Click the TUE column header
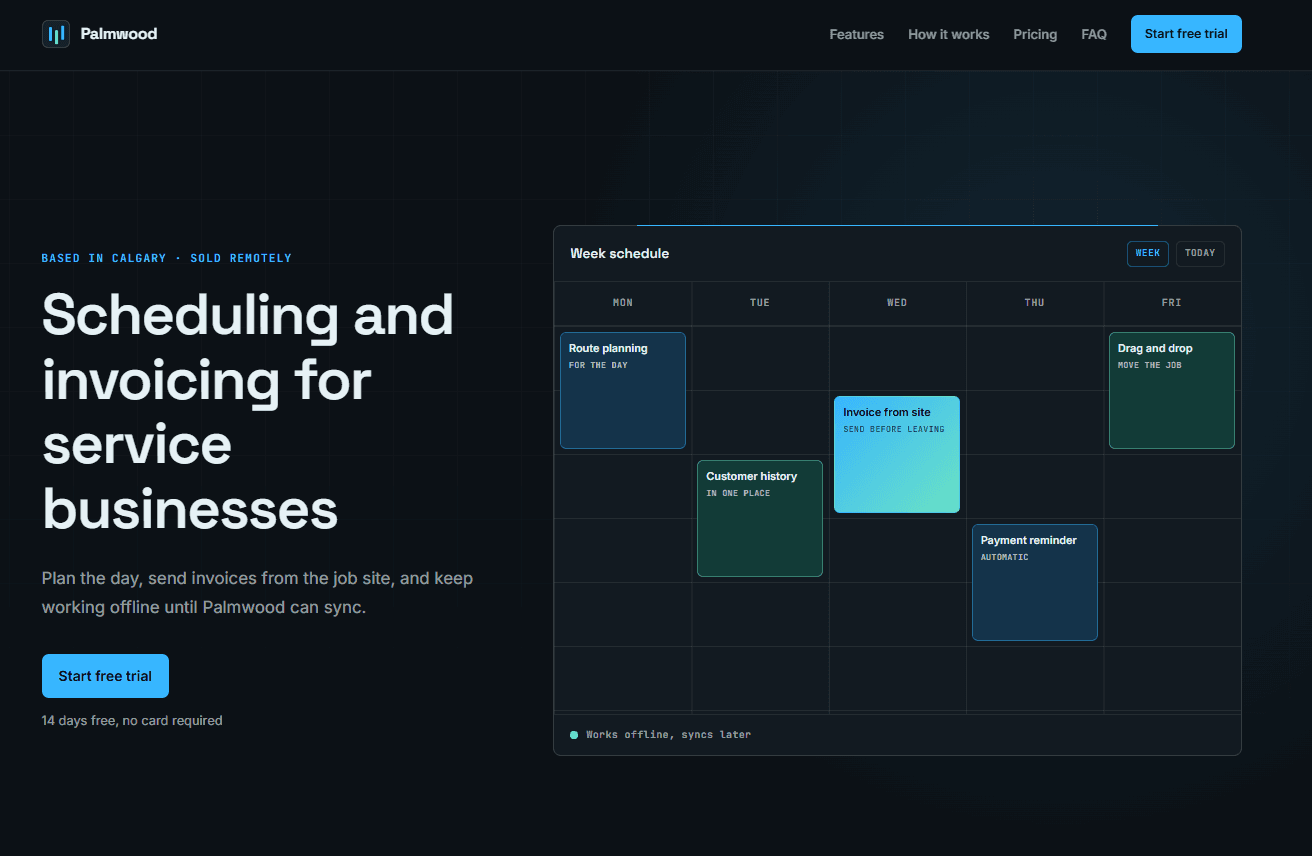The image size is (1312, 856). click(760, 303)
